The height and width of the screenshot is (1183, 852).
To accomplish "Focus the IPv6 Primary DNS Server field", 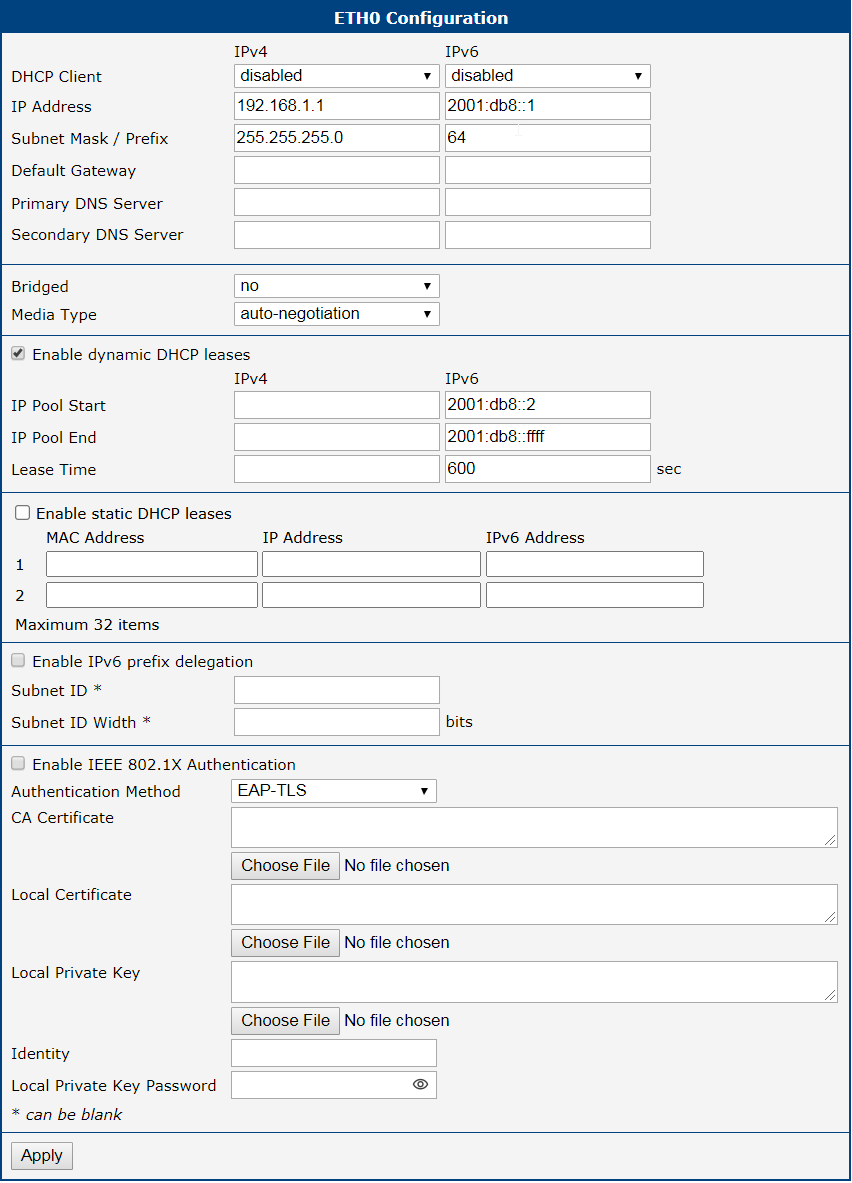I will [x=548, y=202].
